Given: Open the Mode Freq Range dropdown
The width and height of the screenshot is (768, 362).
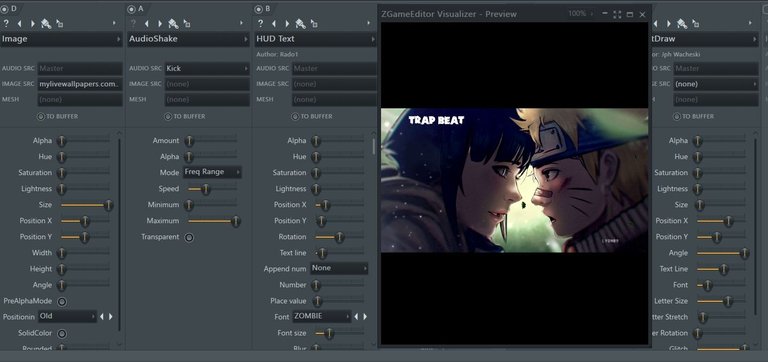Looking at the screenshot, I should (x=213, y=172).
